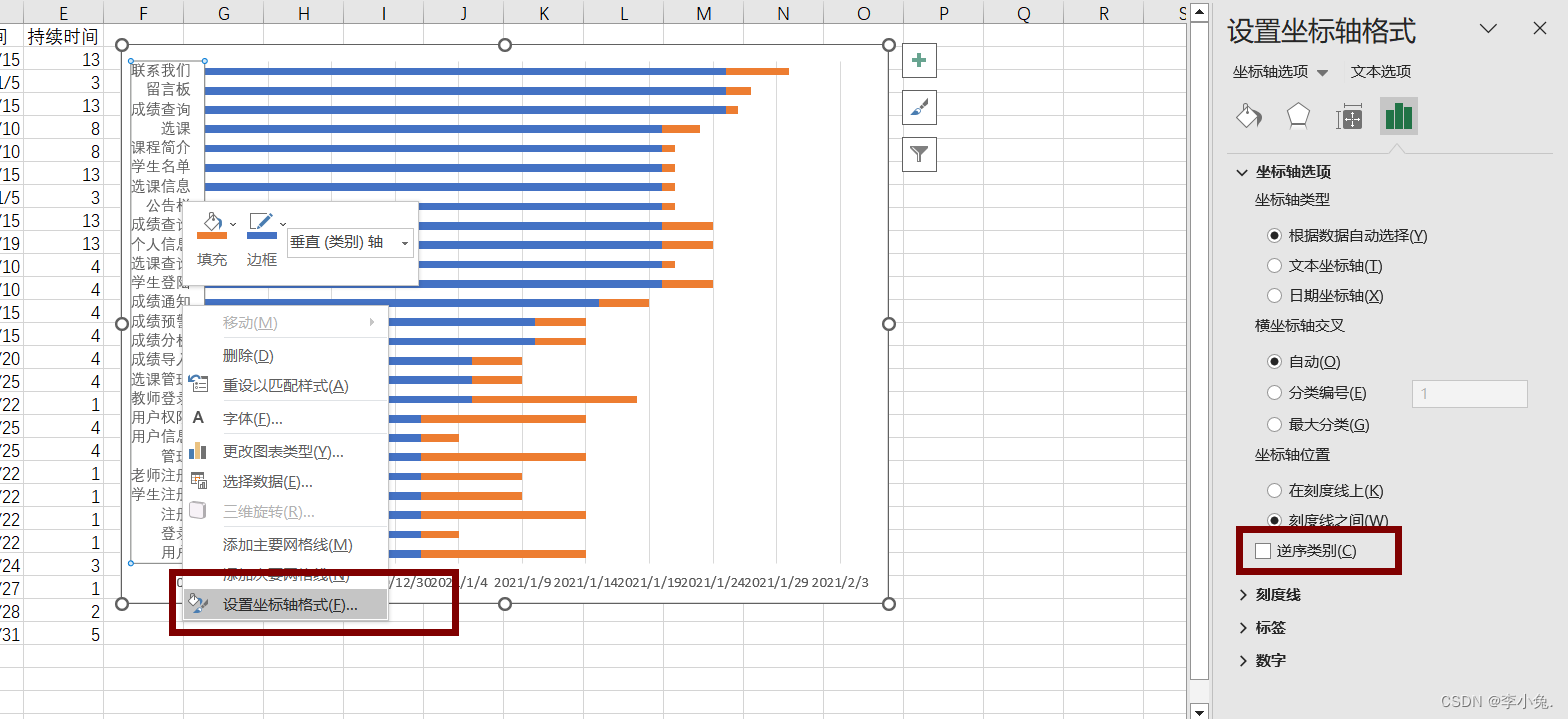Select 文本坐标轴 radio button

point(1274,266)
